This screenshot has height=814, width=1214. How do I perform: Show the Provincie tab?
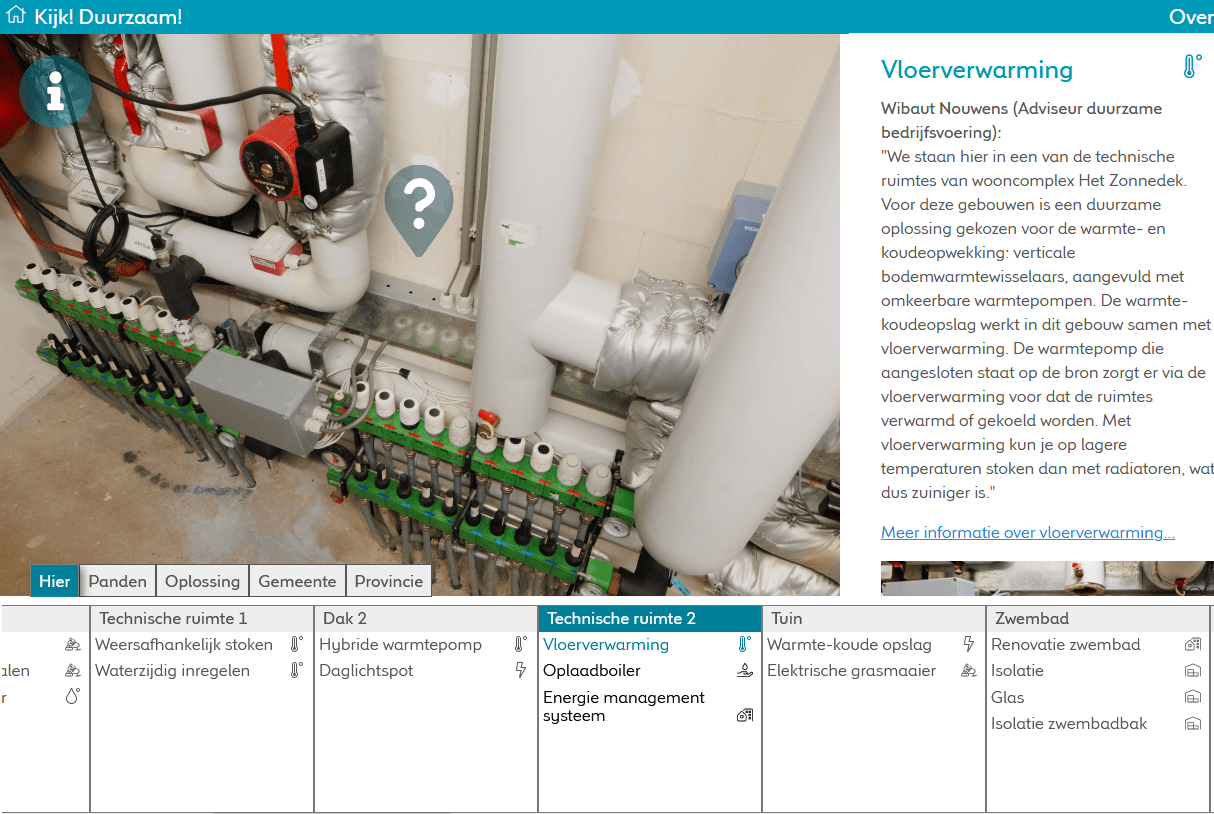pyautogui.click(x=389, y=581)
